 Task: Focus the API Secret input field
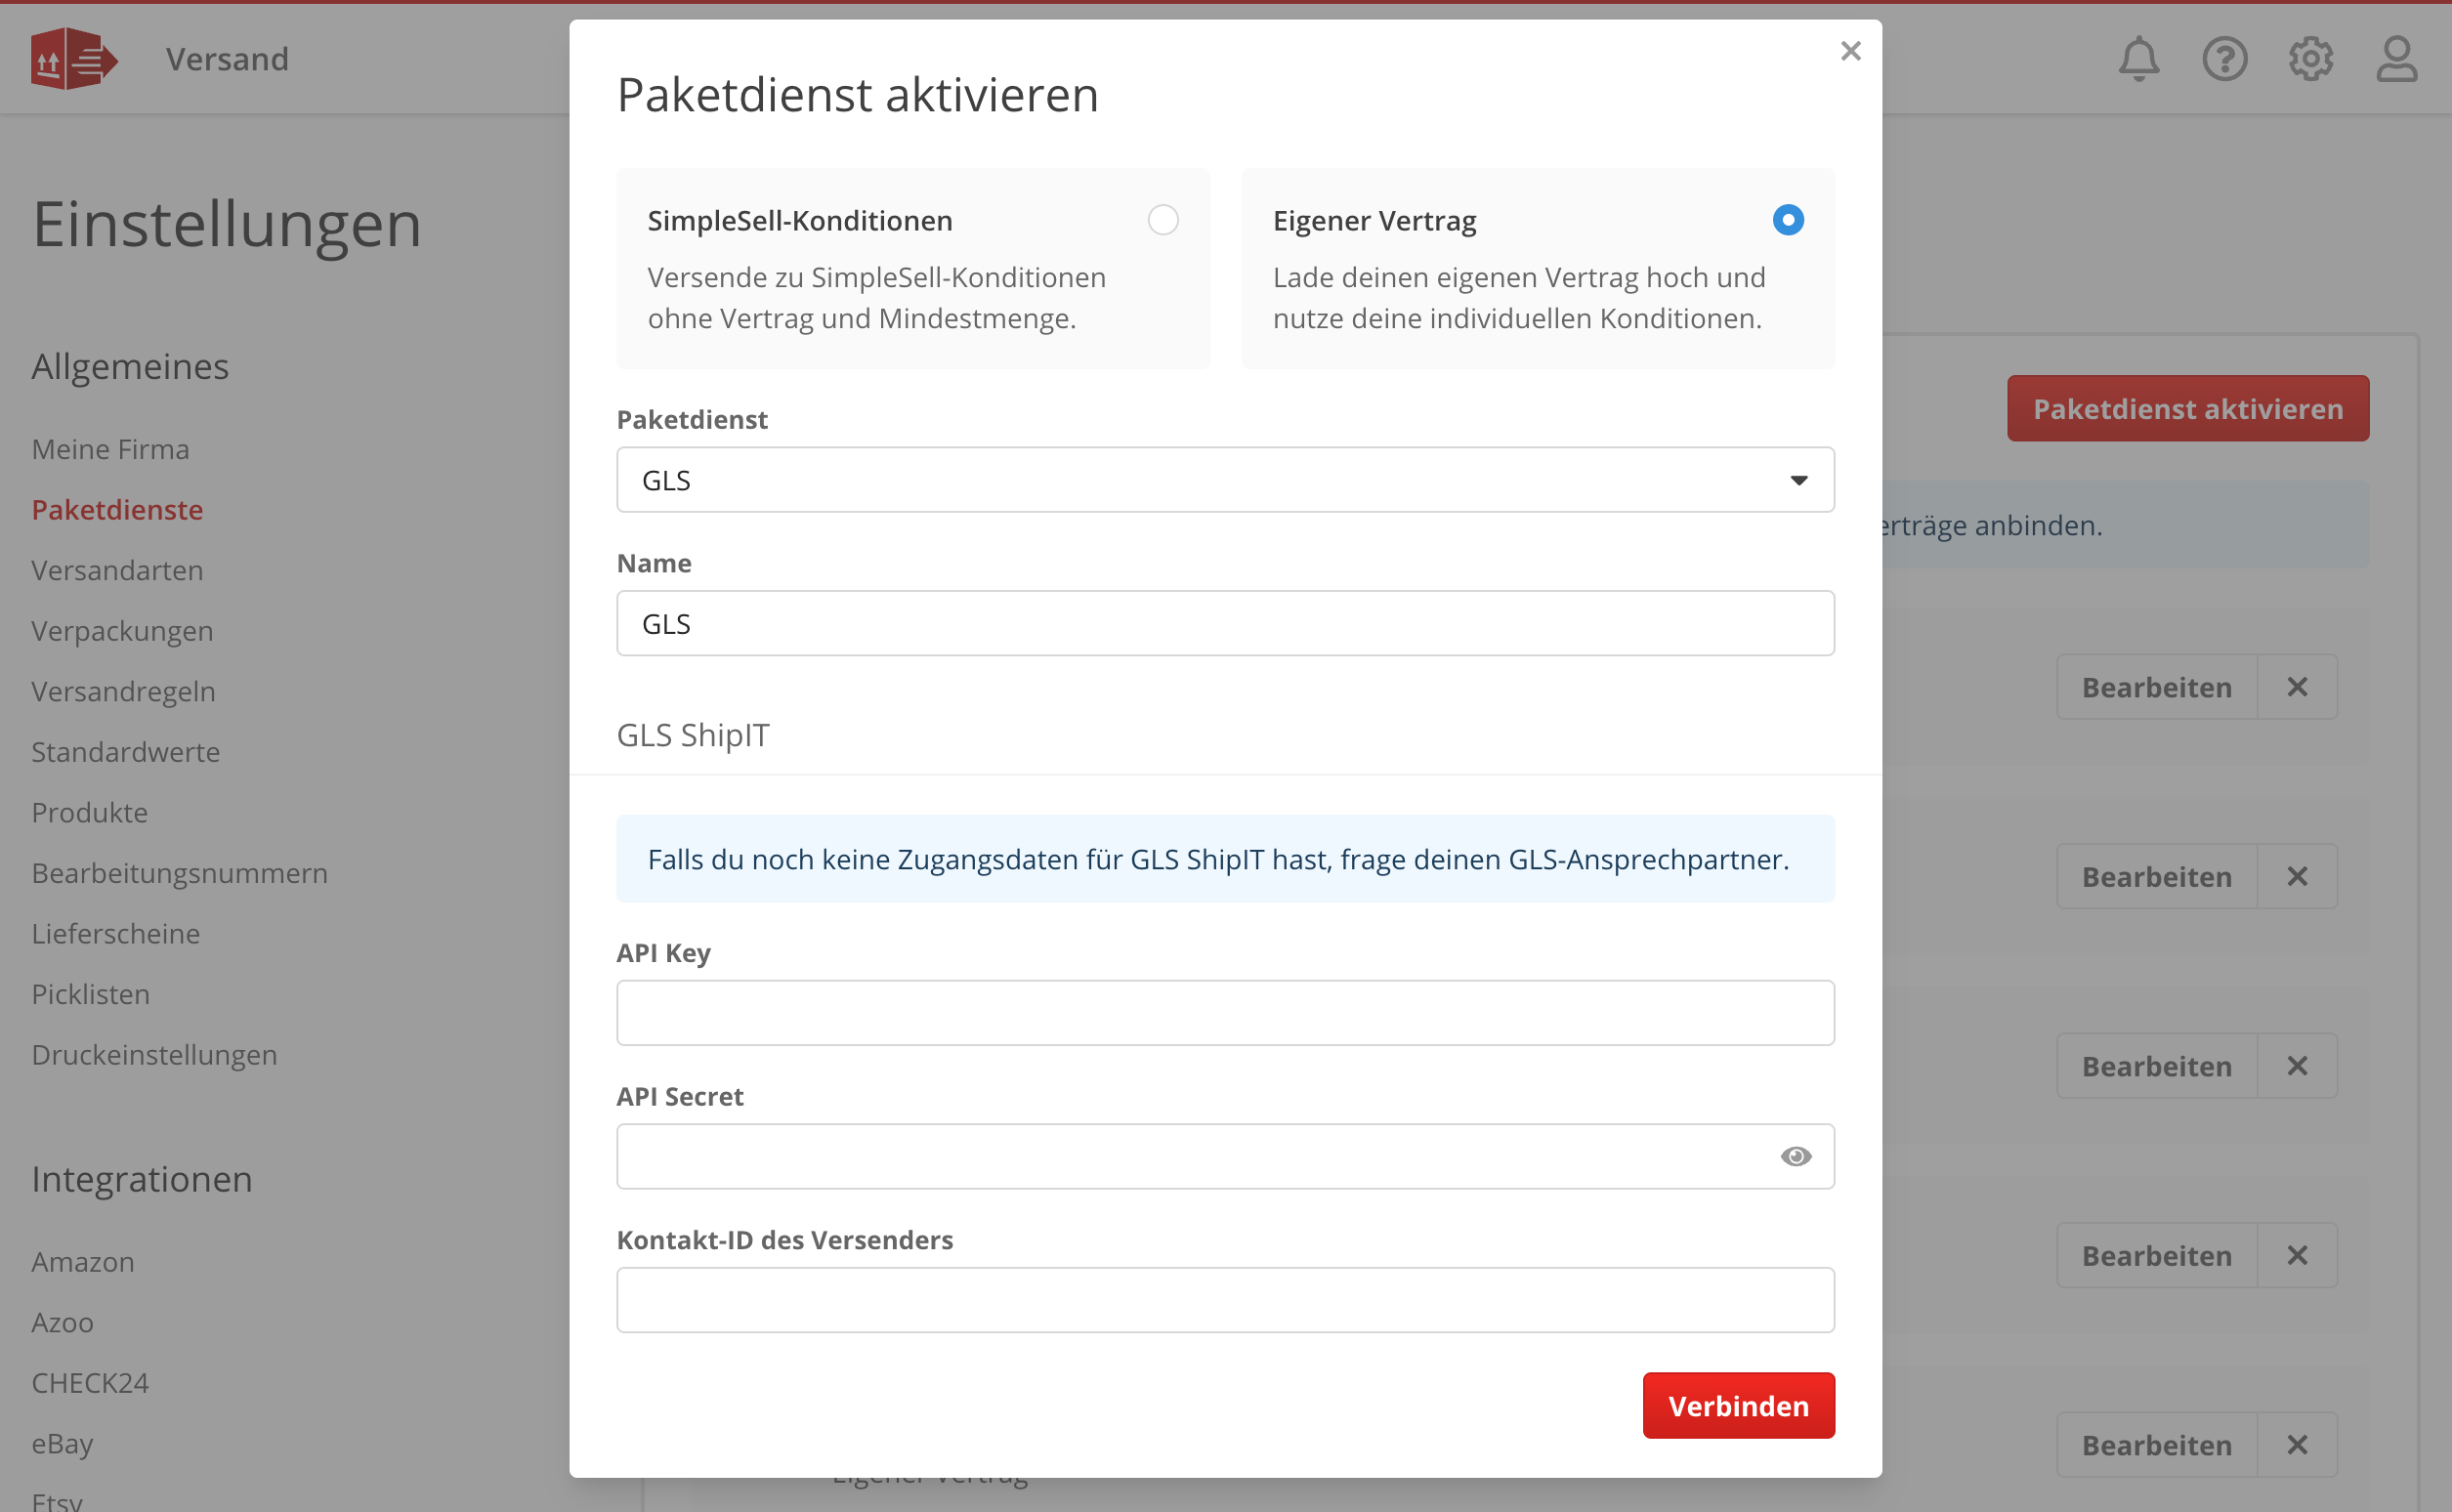coord(1225,1156)
